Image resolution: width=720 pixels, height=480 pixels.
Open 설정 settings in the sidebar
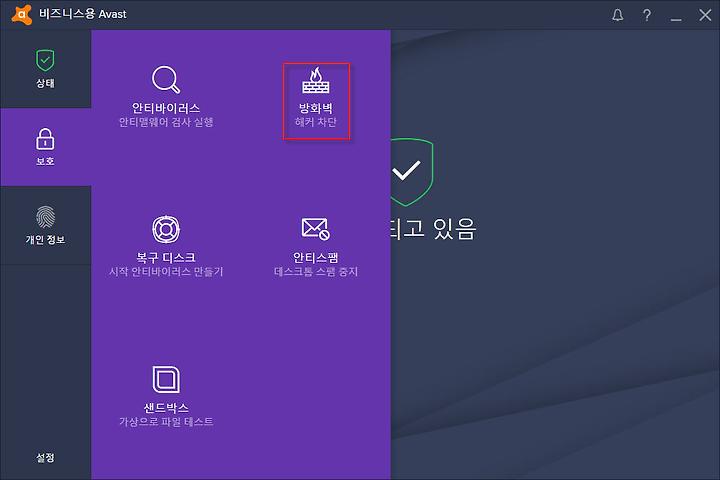[45, 457]
